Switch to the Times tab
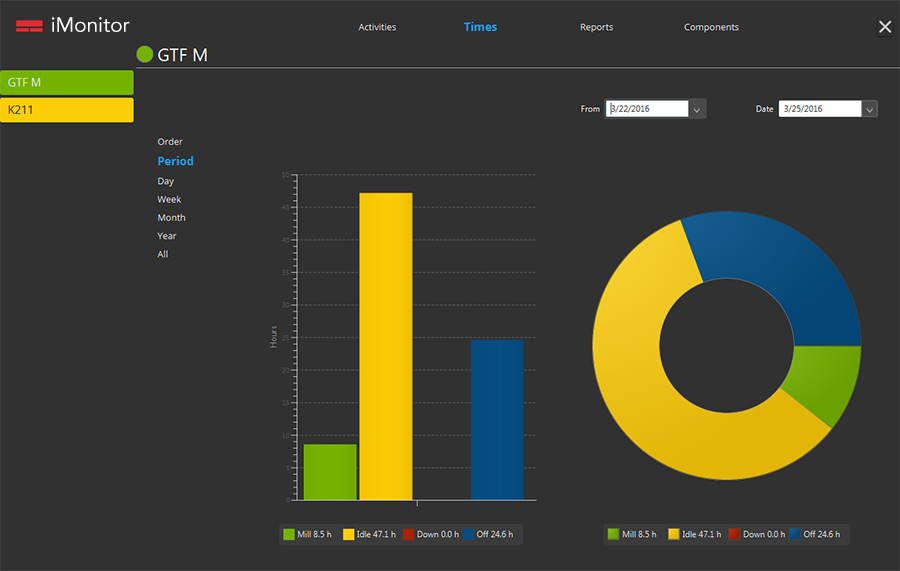 480,27
